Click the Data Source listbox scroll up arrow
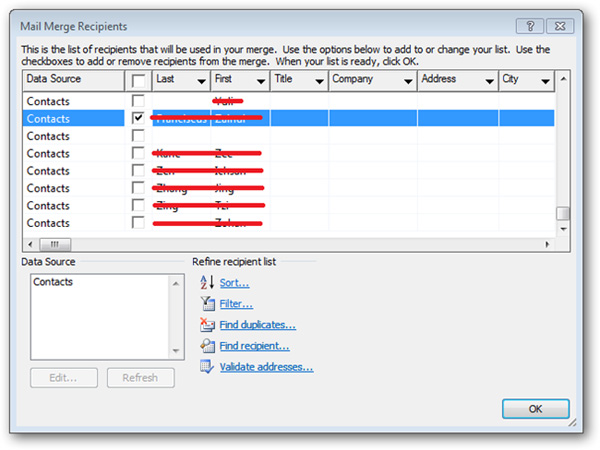 point(176,284)
